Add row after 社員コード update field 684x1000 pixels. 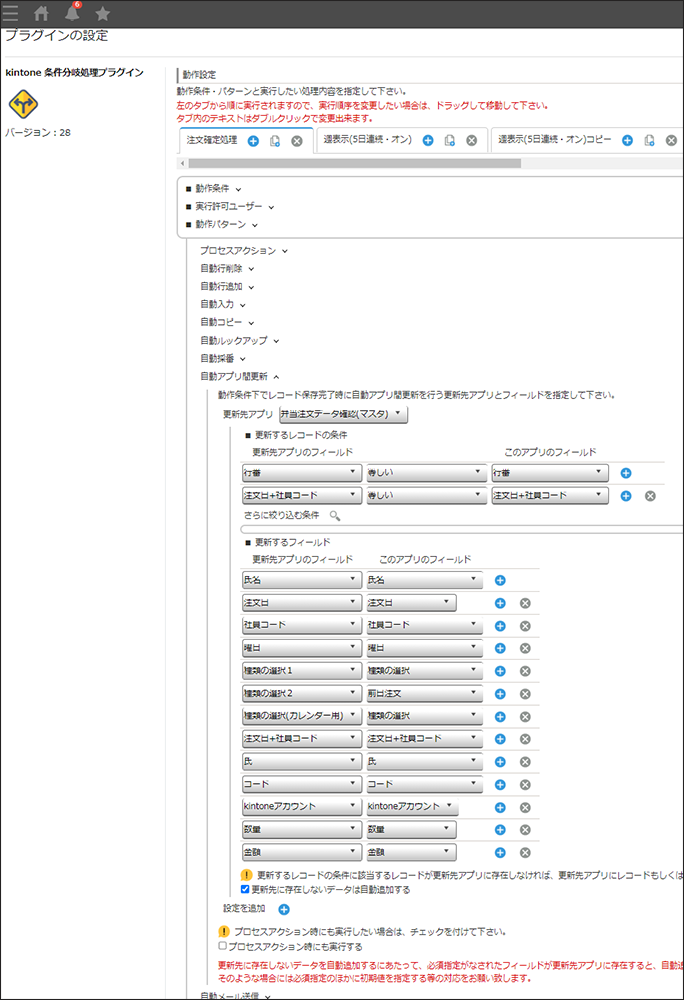[x=500, y=626]
